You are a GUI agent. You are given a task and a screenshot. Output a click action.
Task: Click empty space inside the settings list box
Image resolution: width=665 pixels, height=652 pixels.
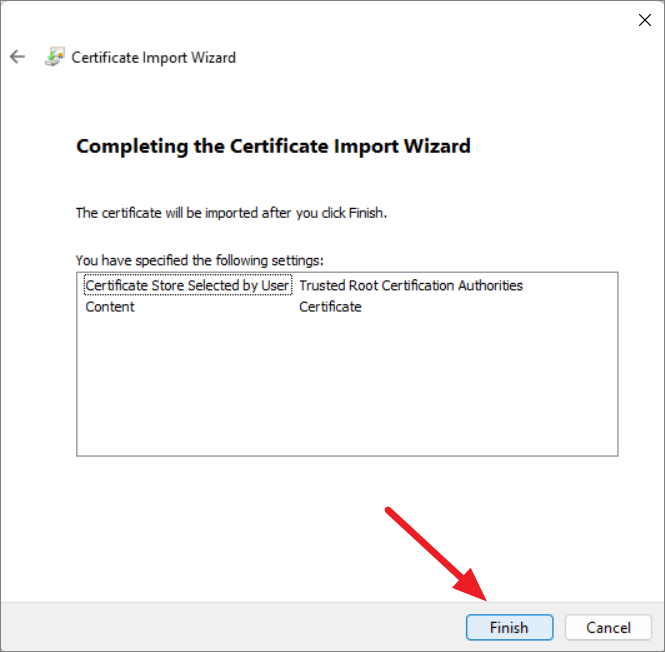346,390
